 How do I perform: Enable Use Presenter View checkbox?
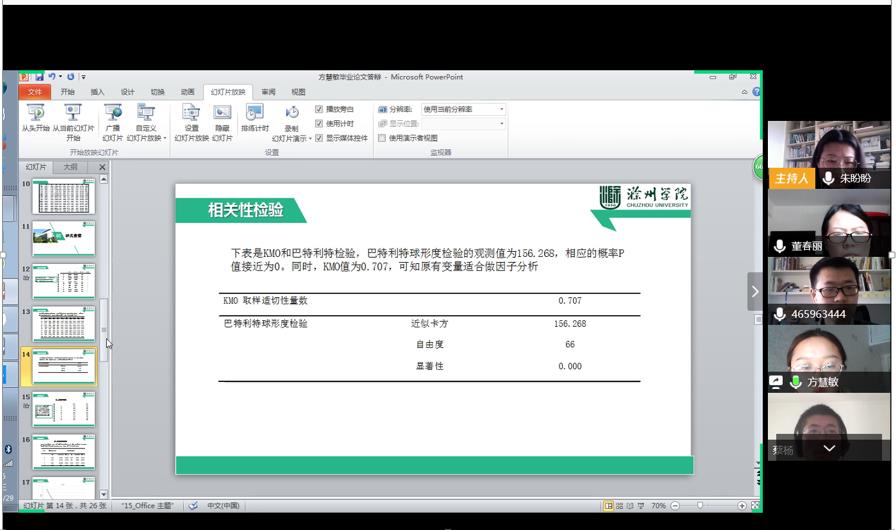(x=382, y=138)
